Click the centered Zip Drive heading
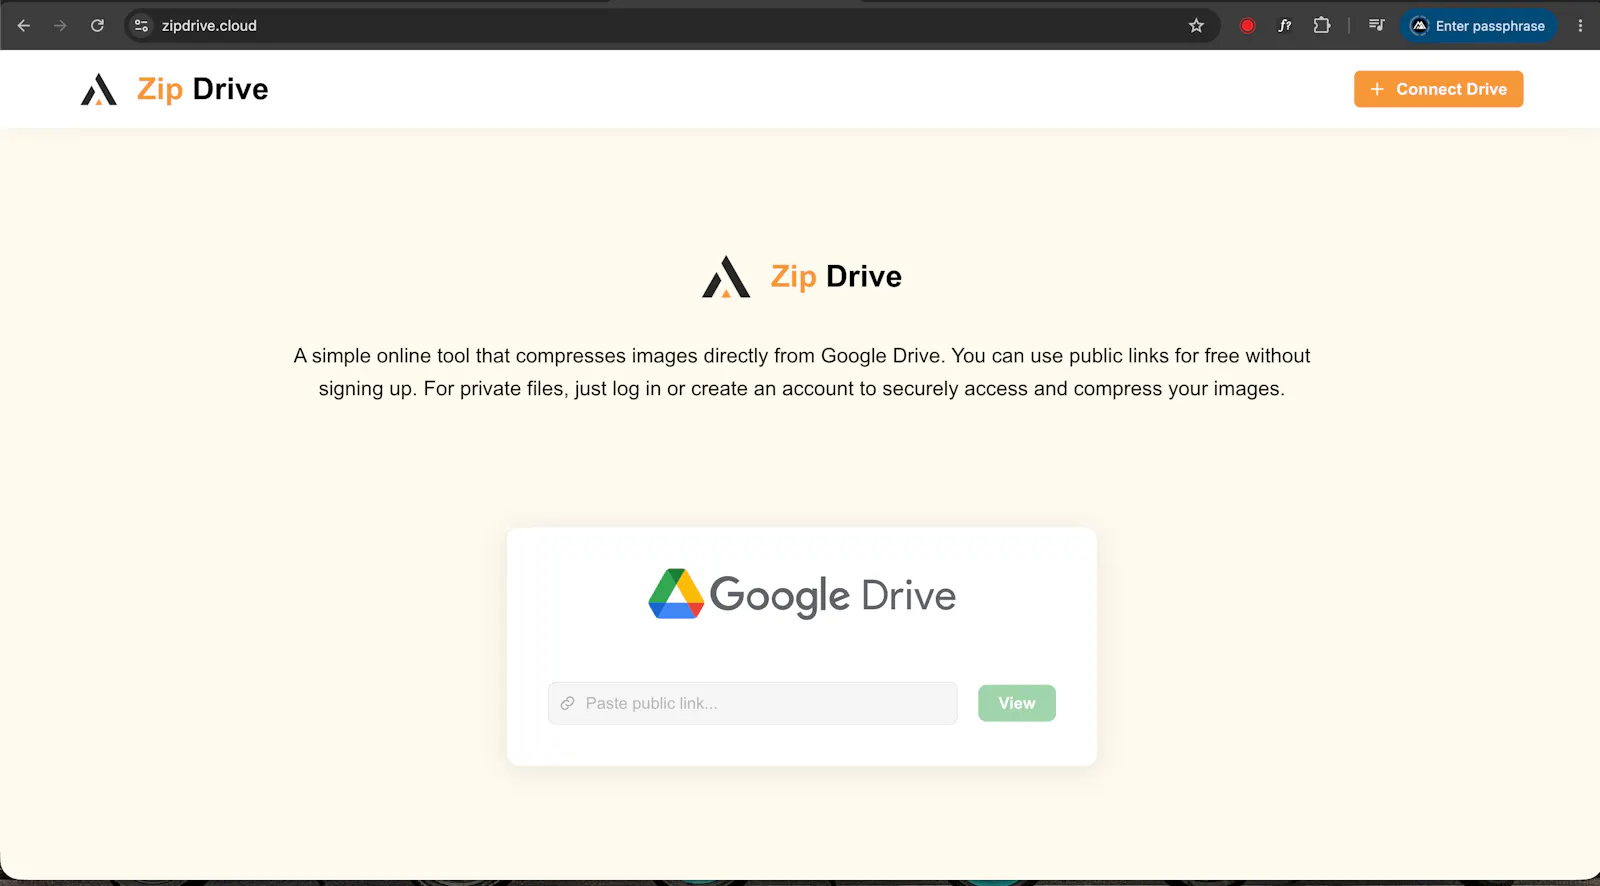Image resolution: width=1600 pixels, height=886 pixels. [x=836, y=276]
